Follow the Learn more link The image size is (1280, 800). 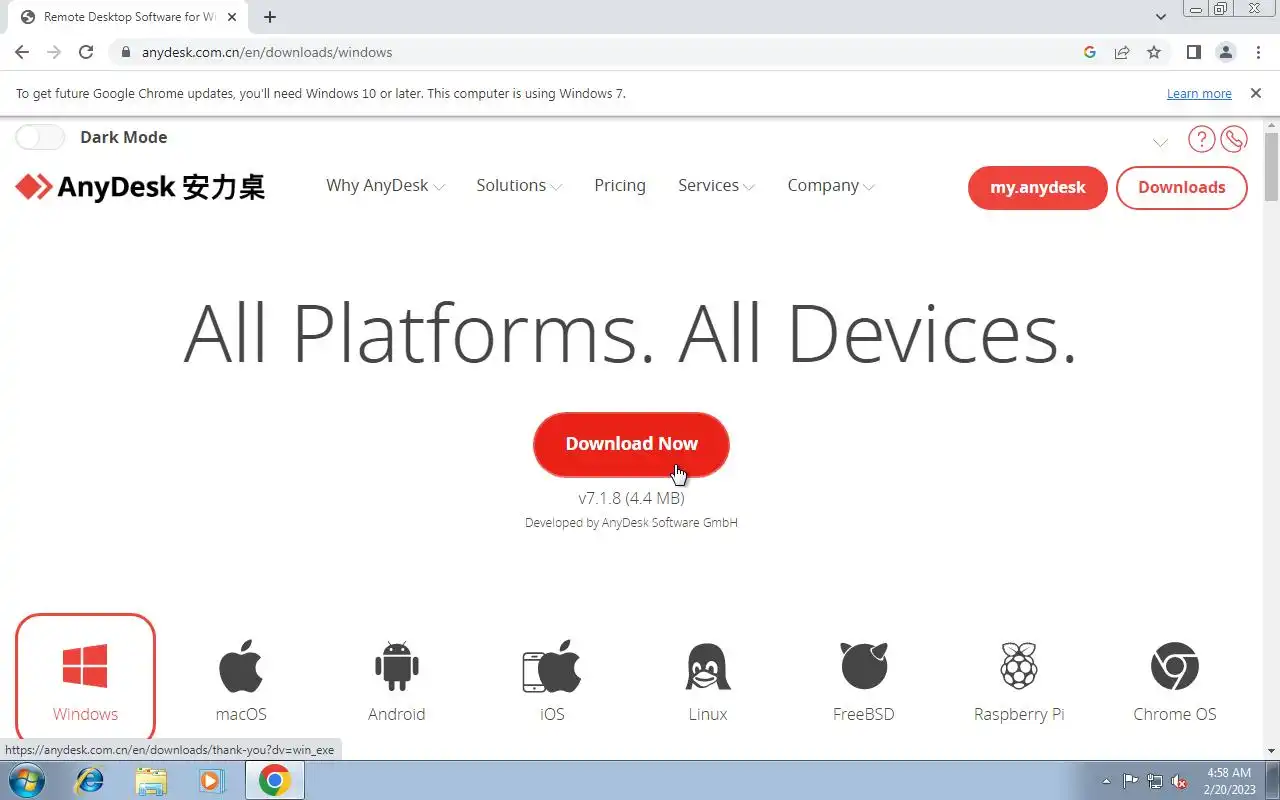tap(1199, 93)
